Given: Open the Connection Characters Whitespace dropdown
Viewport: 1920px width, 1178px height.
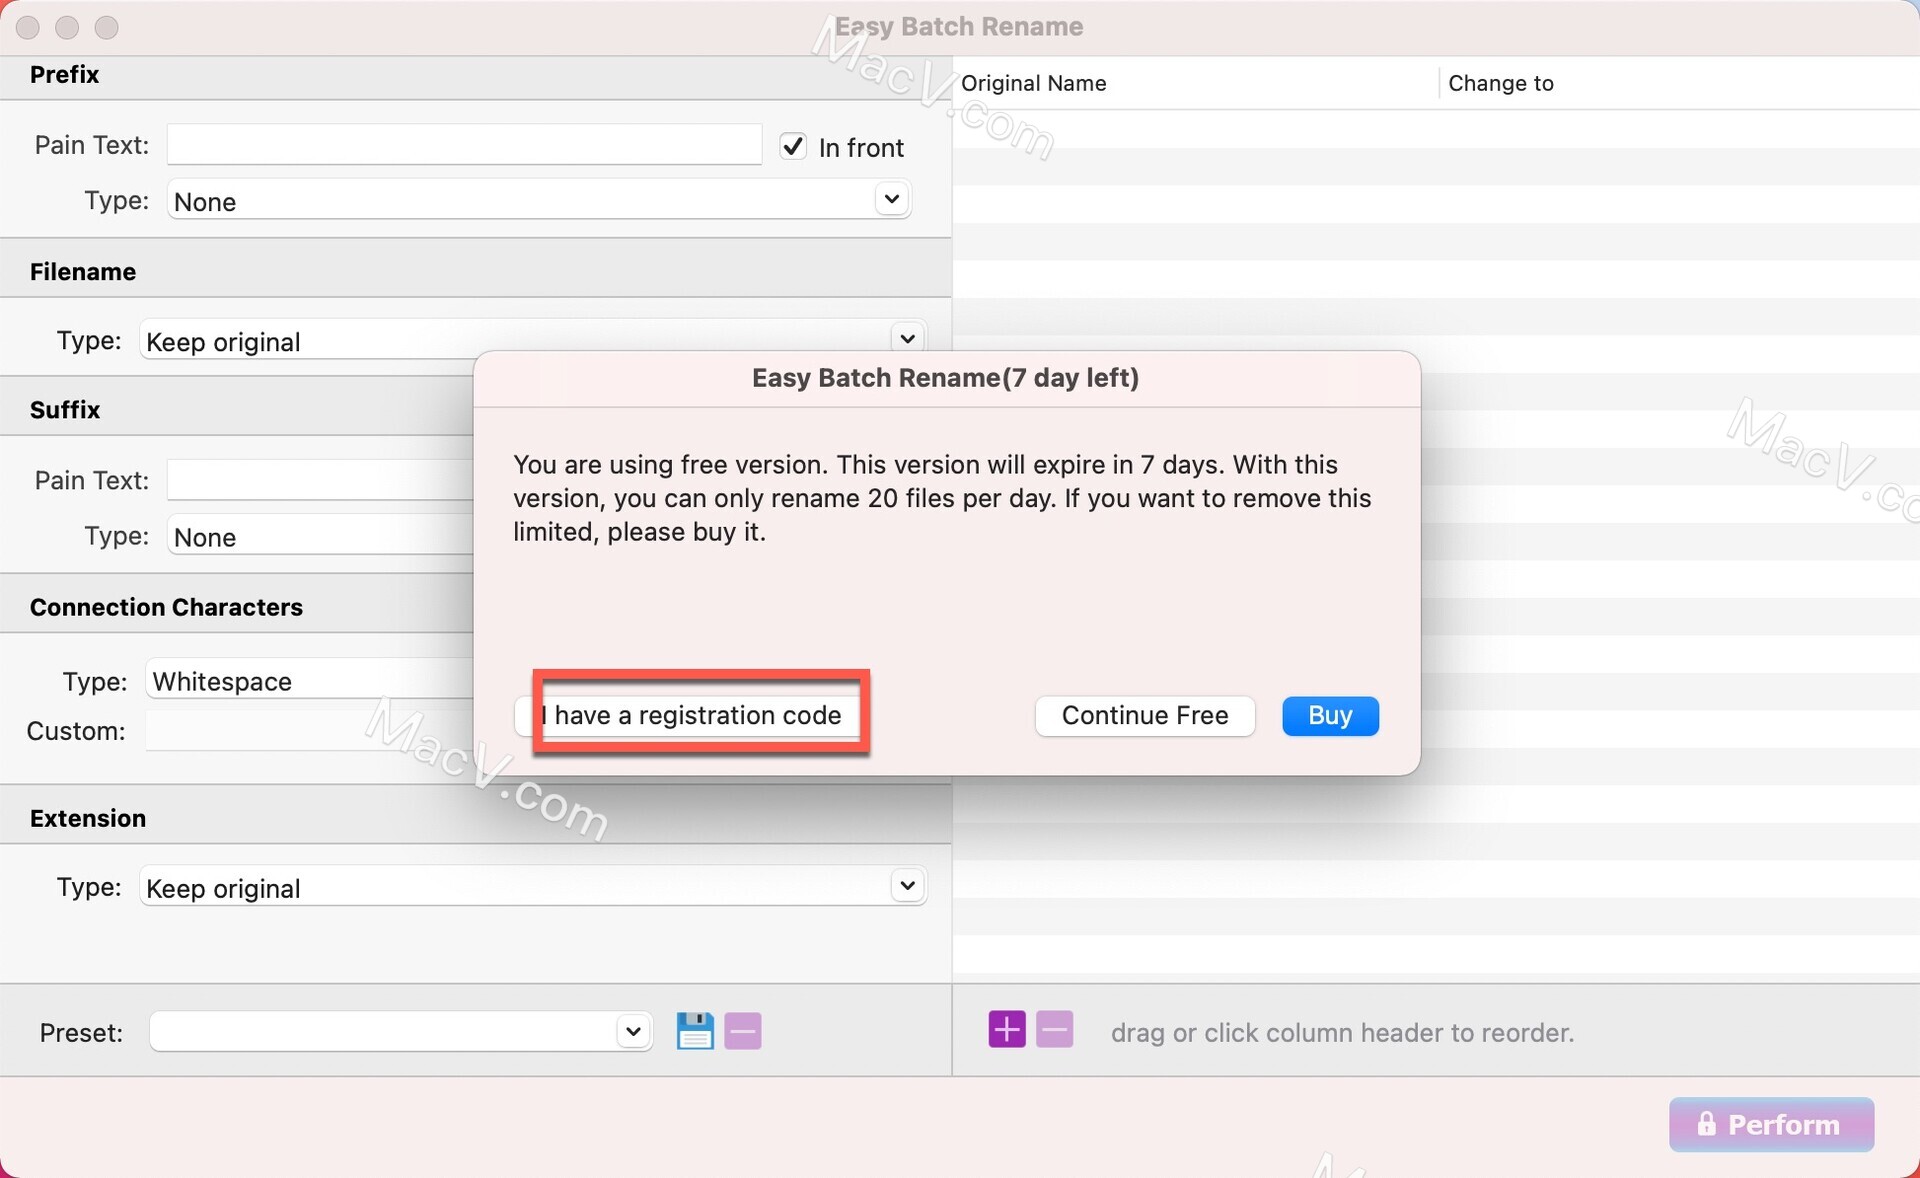Looking at the screenshot, I should 310,680.
